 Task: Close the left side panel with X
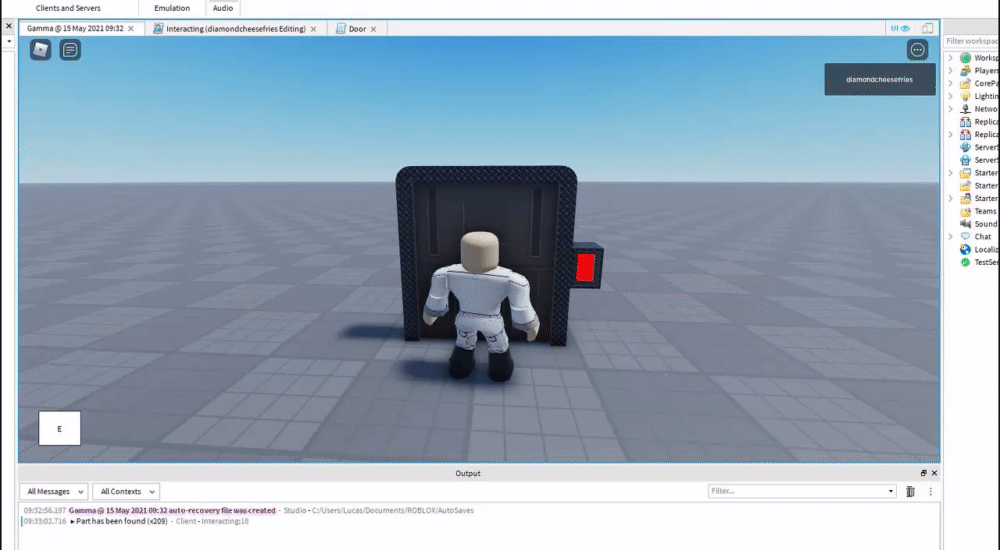[9, 26]
